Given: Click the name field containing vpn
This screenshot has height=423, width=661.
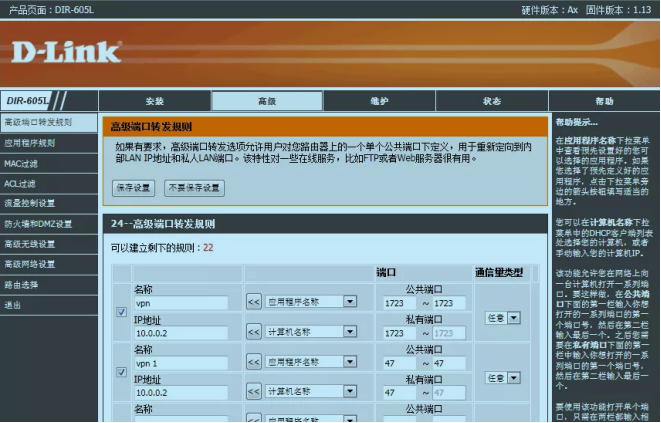Looking at the screenshot, I should 181,303.
